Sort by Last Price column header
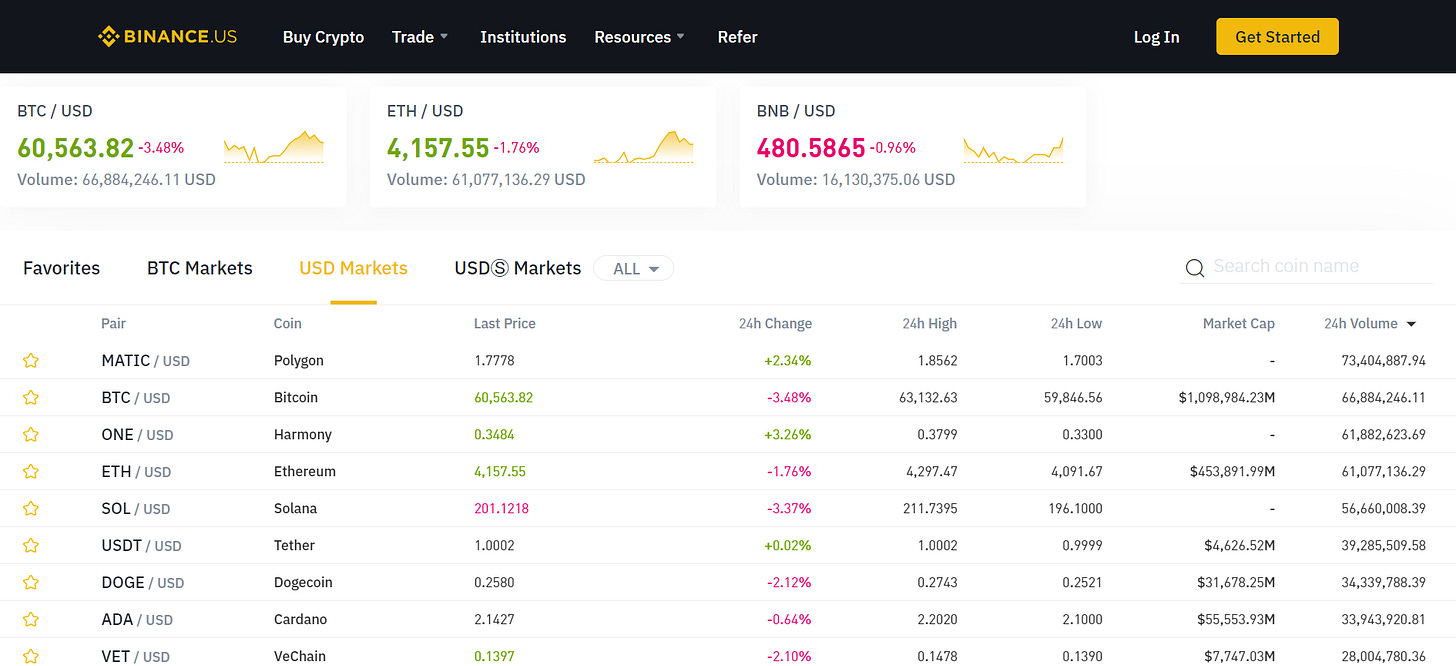Image resolution: width=1456 pixels, height=666 pixels. pos(505,323)
